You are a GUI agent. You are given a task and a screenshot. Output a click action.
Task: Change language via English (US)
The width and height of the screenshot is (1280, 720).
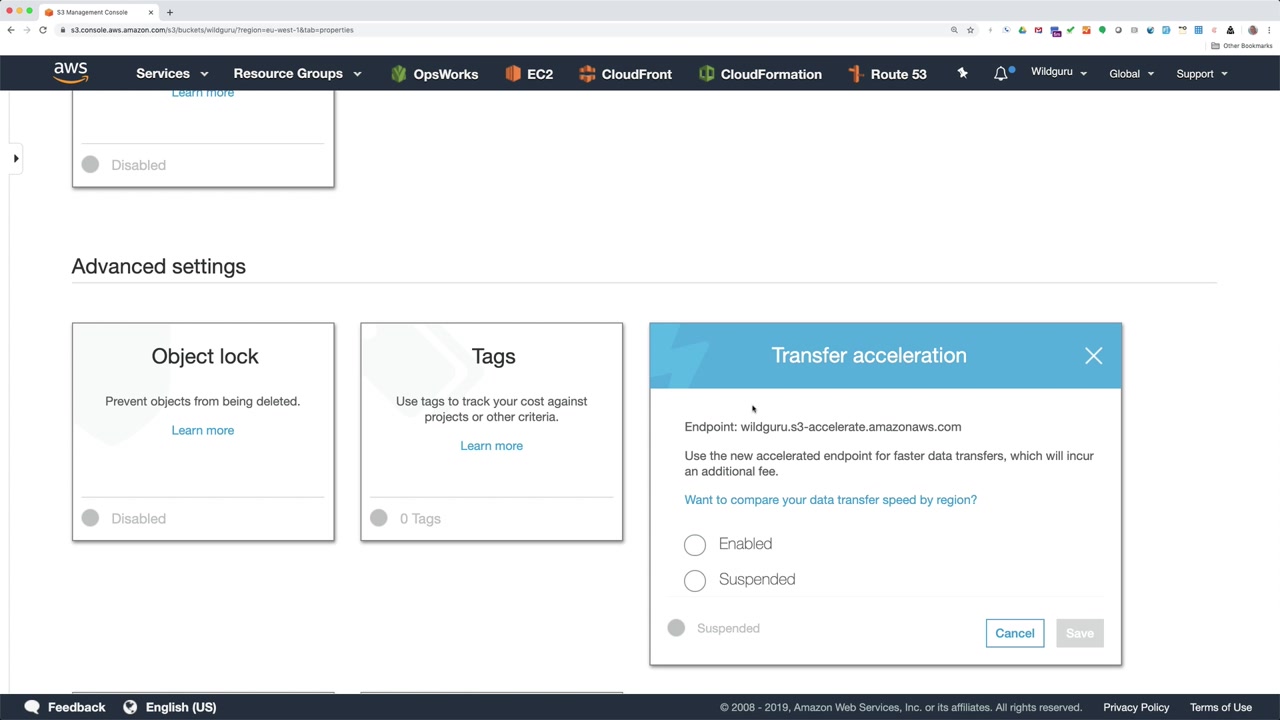[181, 707]
